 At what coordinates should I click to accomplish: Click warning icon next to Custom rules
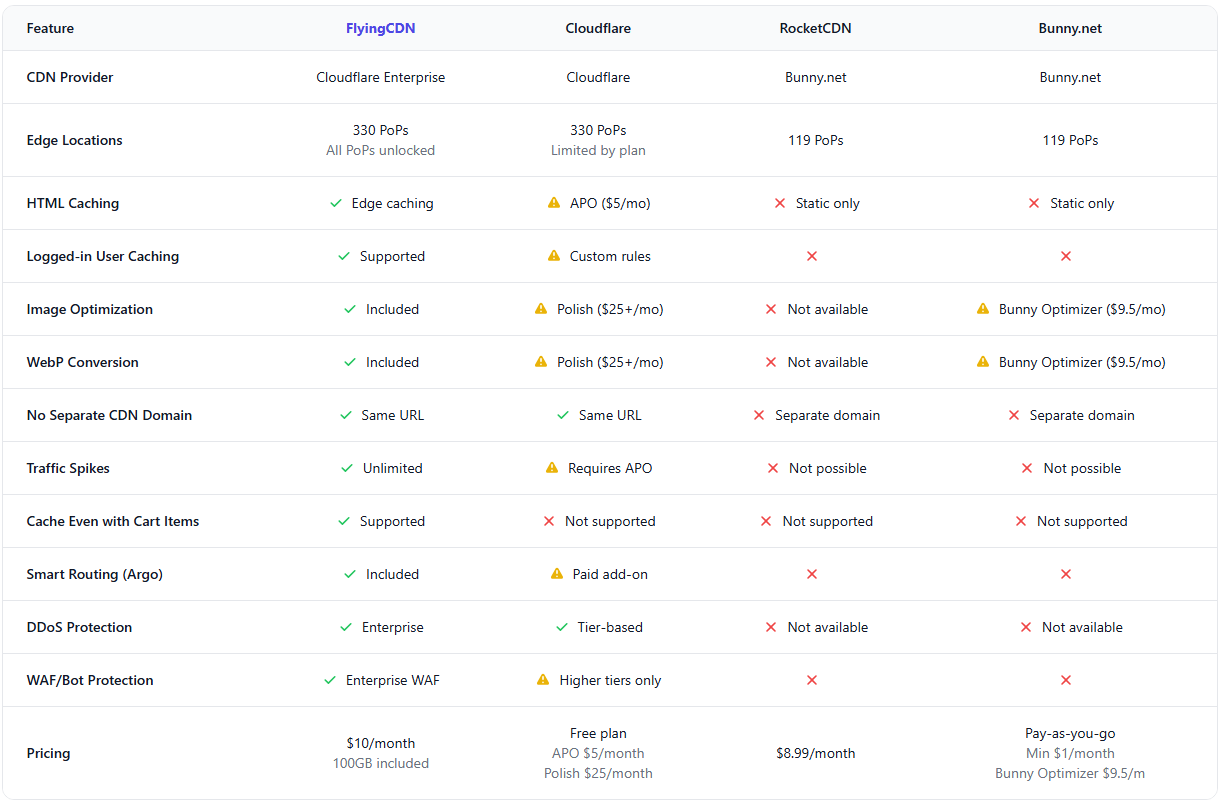(554, 256)
